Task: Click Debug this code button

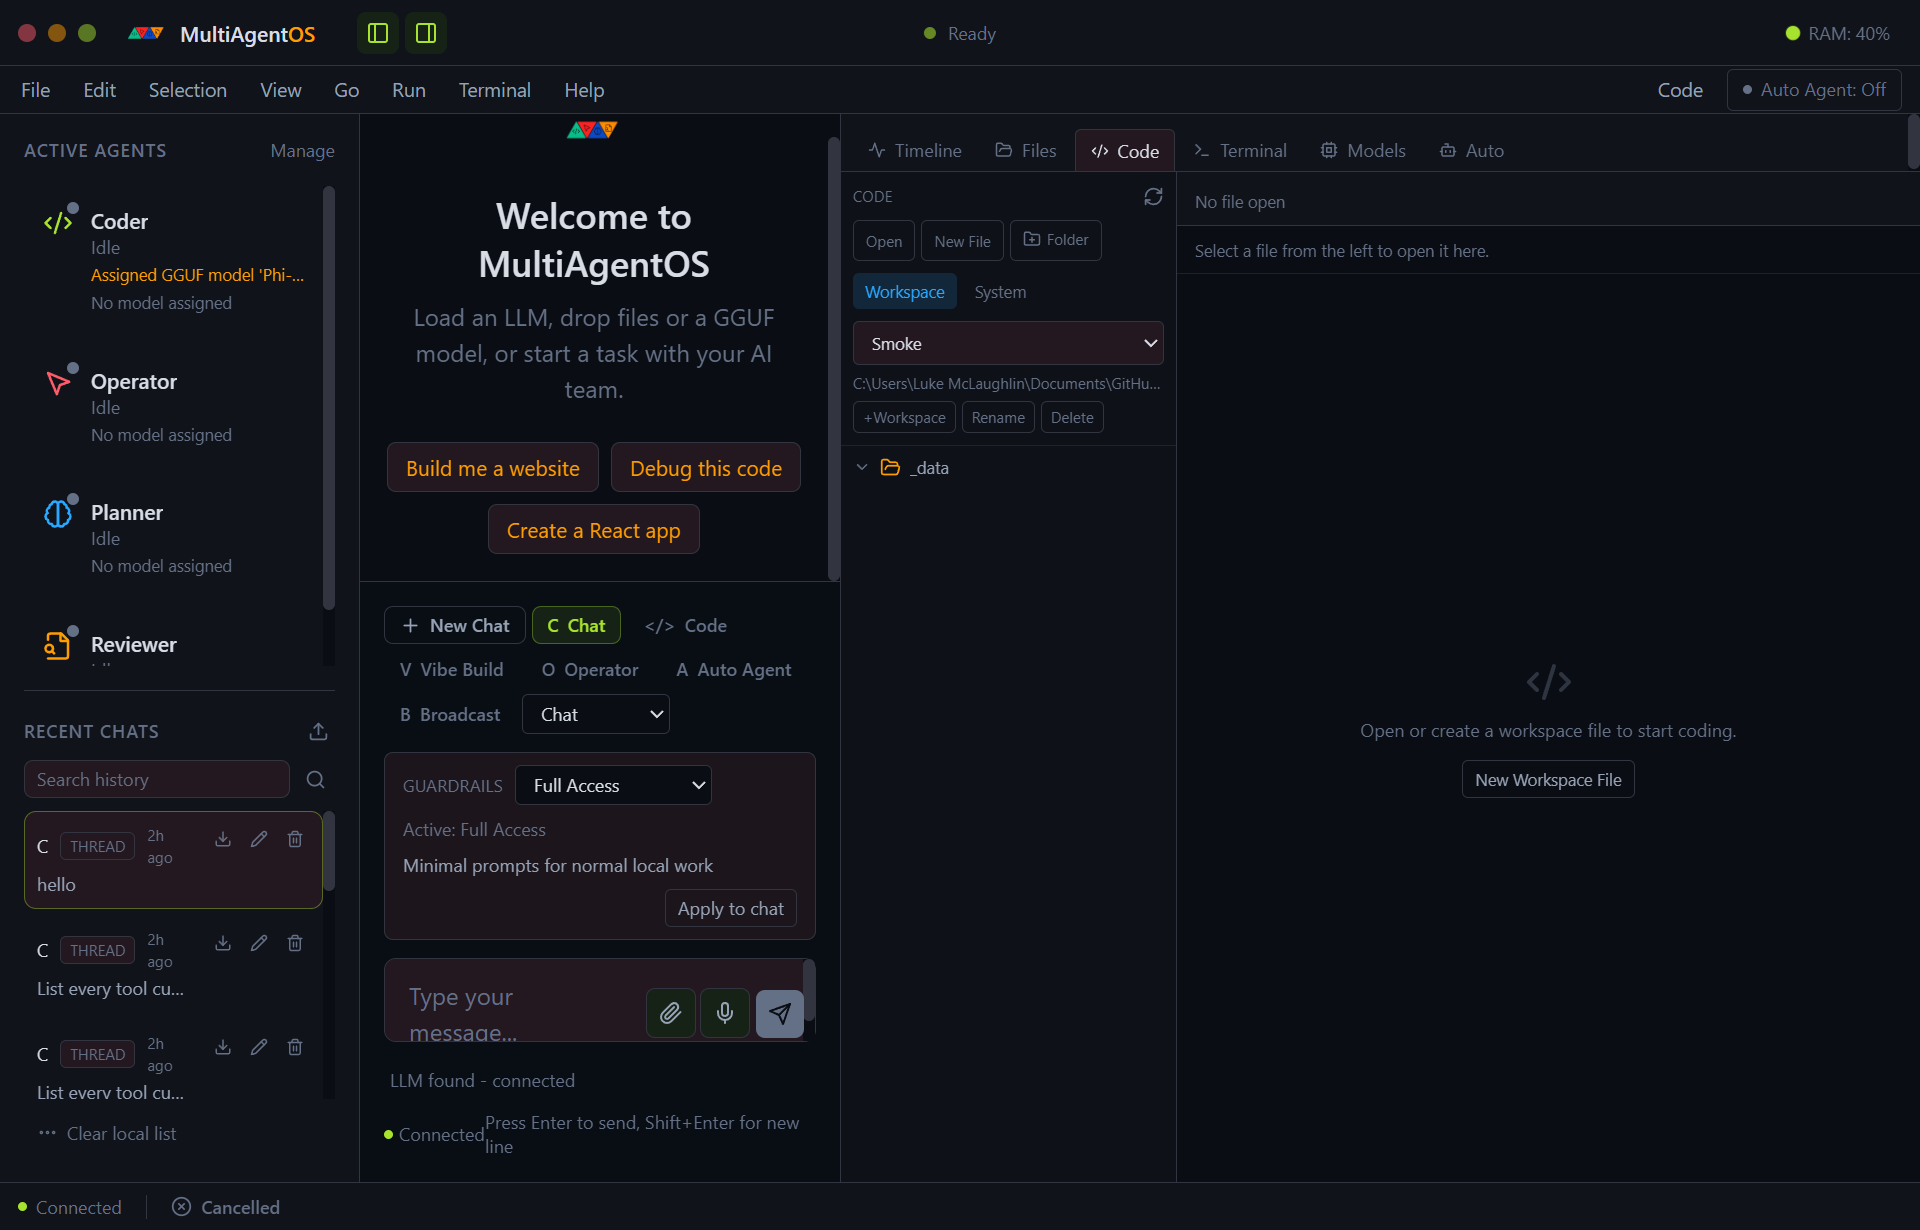Action: coord(706,468)
